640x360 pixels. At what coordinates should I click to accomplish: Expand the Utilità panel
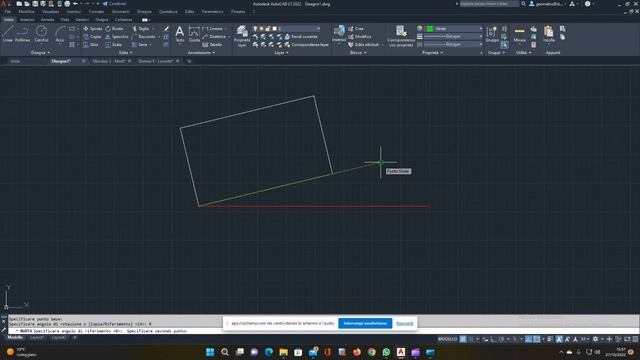pyautogui.click(x=524, y=53)
